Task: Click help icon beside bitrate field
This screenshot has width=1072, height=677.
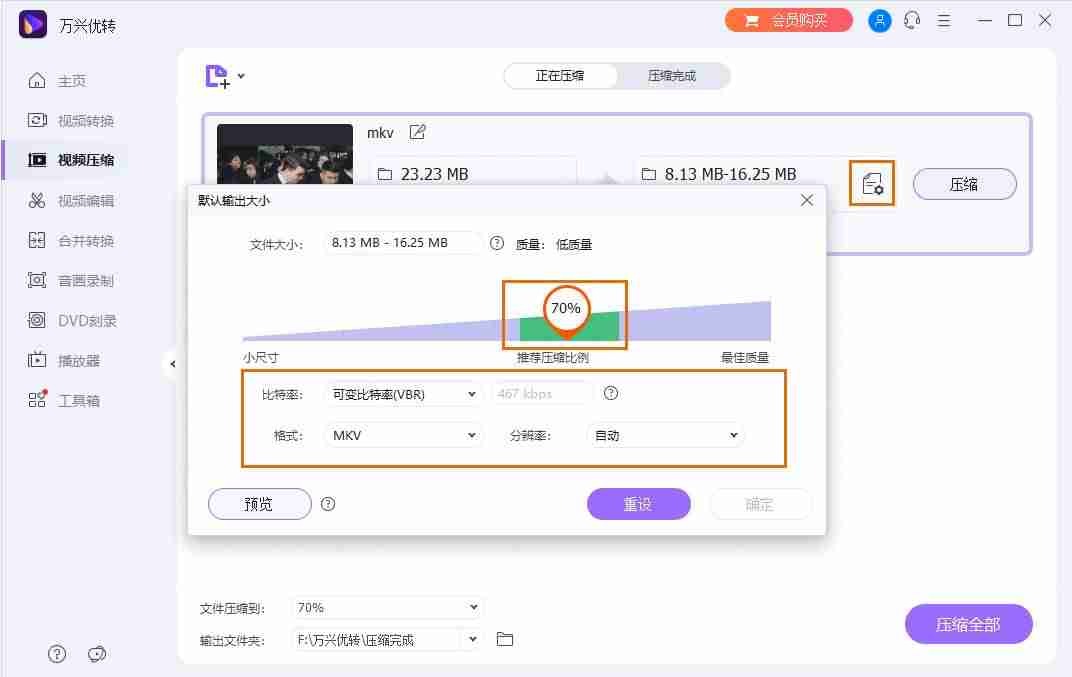Action: [611, 393]
